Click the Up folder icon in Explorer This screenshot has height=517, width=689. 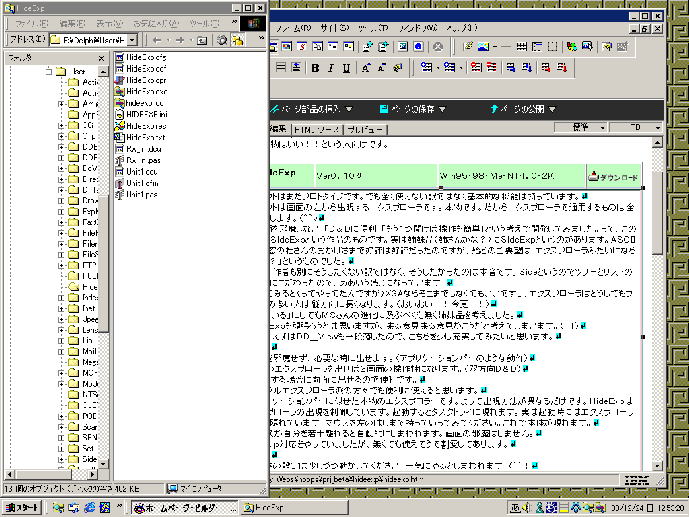point(202,40)
